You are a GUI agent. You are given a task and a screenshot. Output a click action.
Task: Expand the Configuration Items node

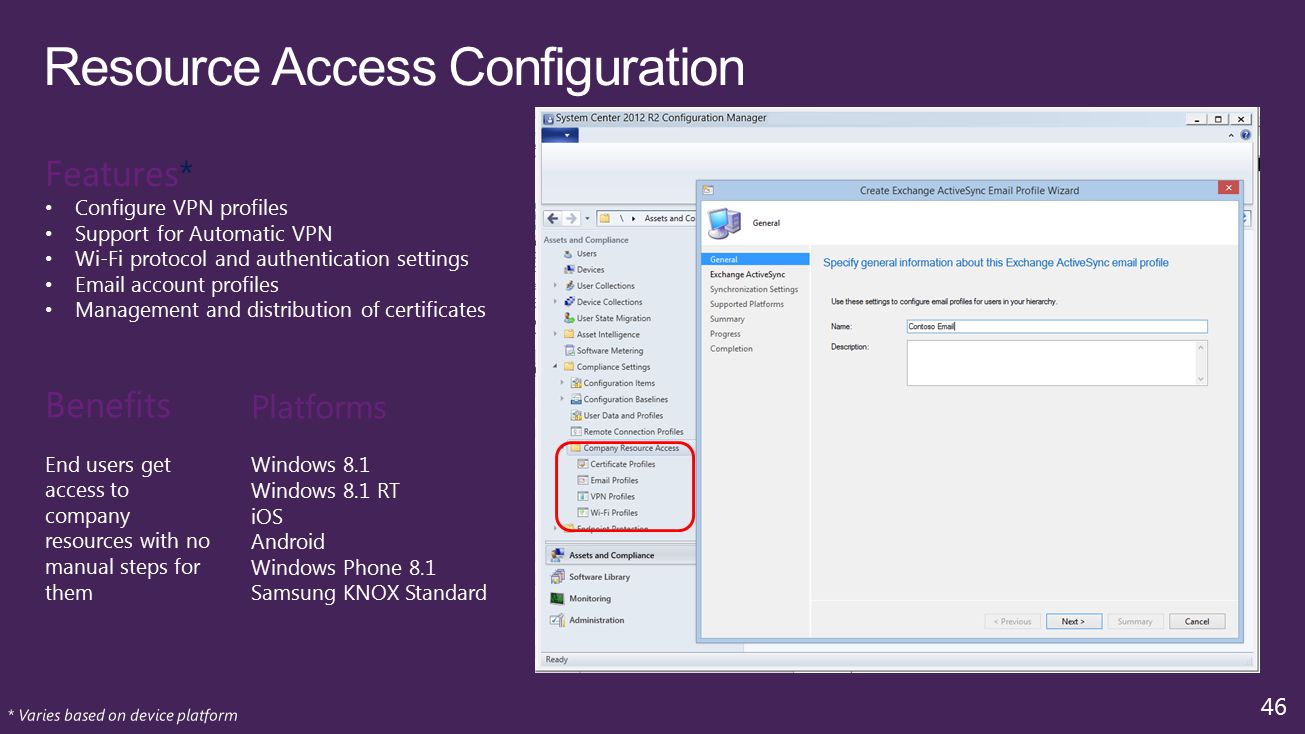pyautogui.click(x=562, y=383)
